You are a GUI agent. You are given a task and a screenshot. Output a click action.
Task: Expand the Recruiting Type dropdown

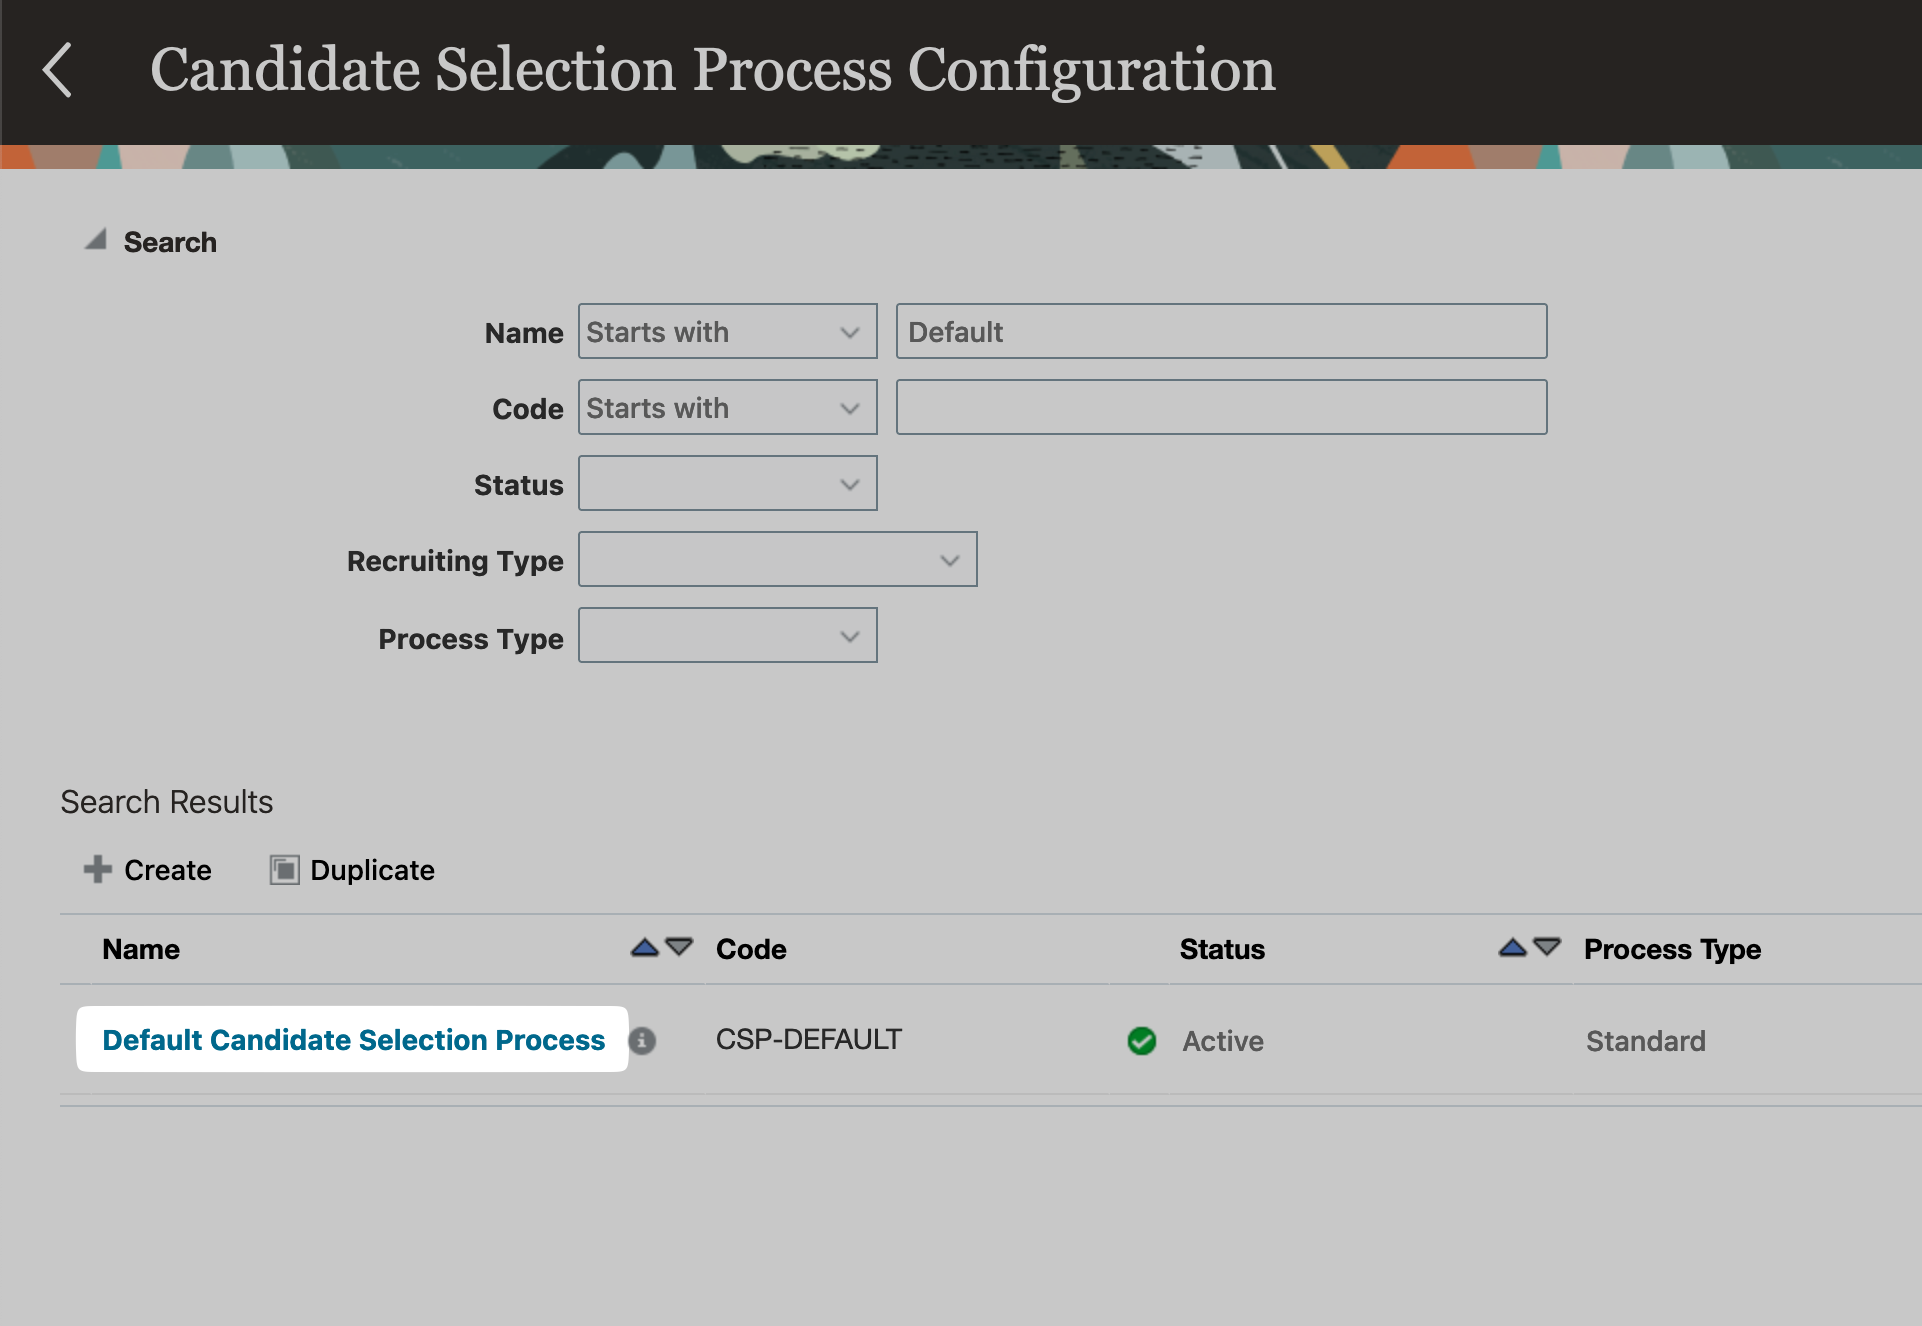[777, 560]
